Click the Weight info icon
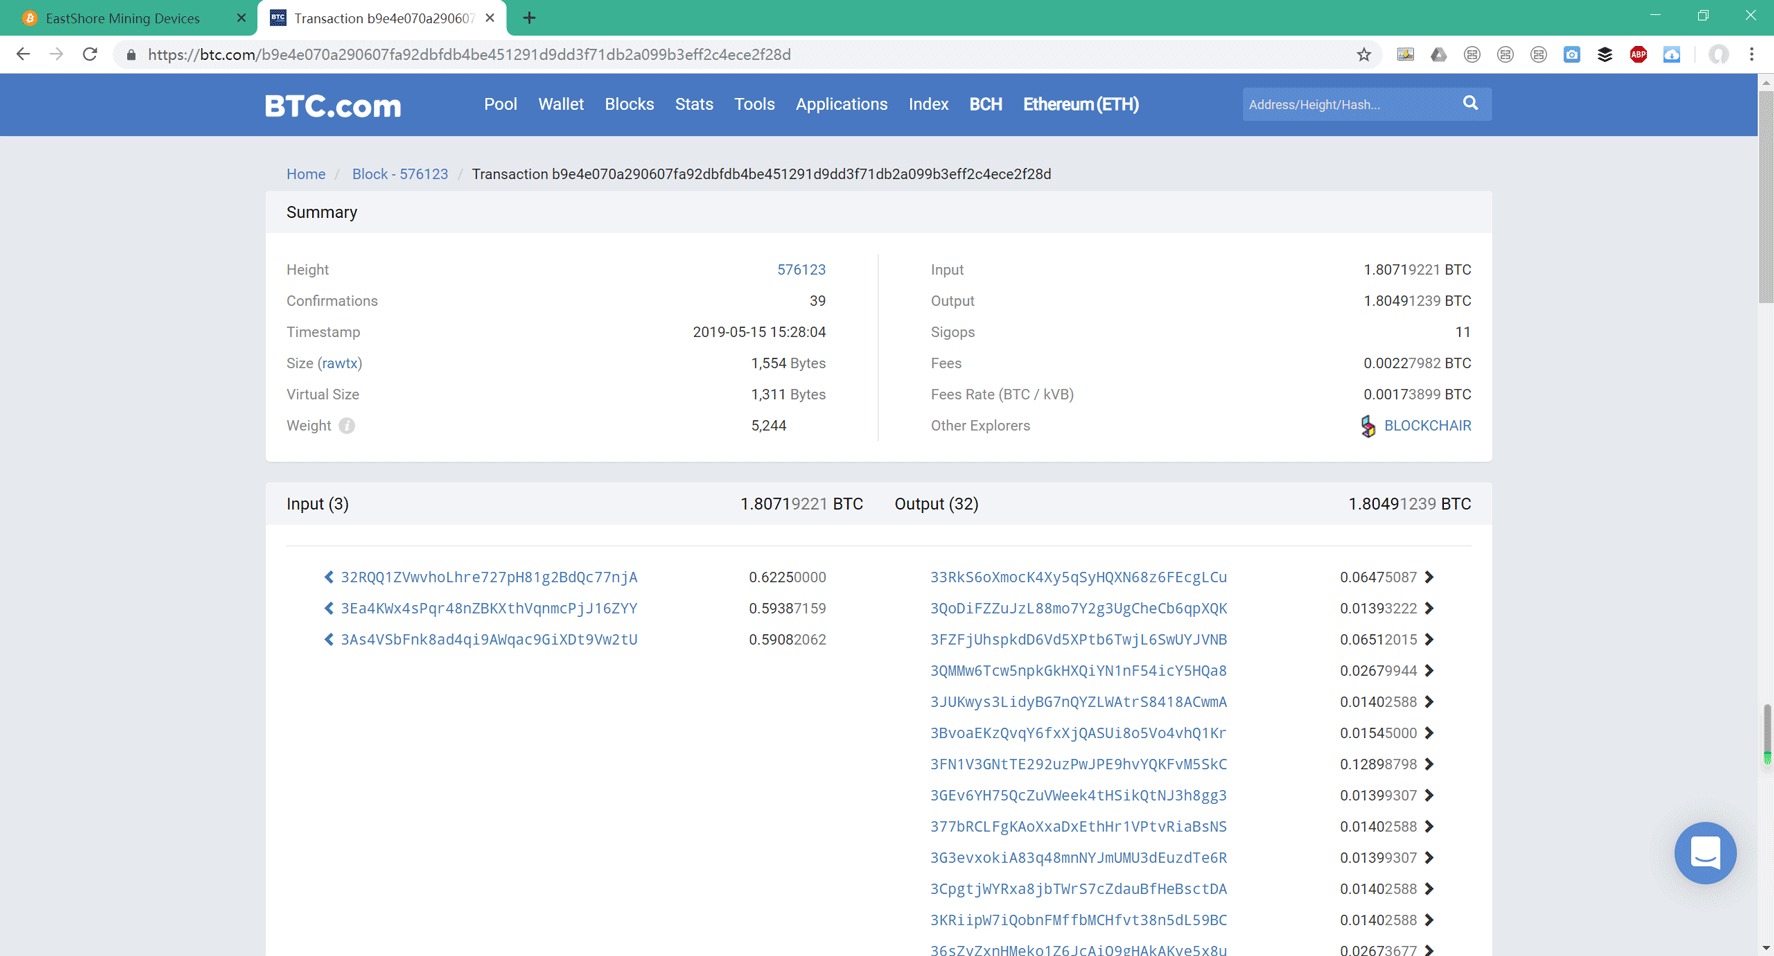Screen dimensions: 1774x956 pos(347,426)
